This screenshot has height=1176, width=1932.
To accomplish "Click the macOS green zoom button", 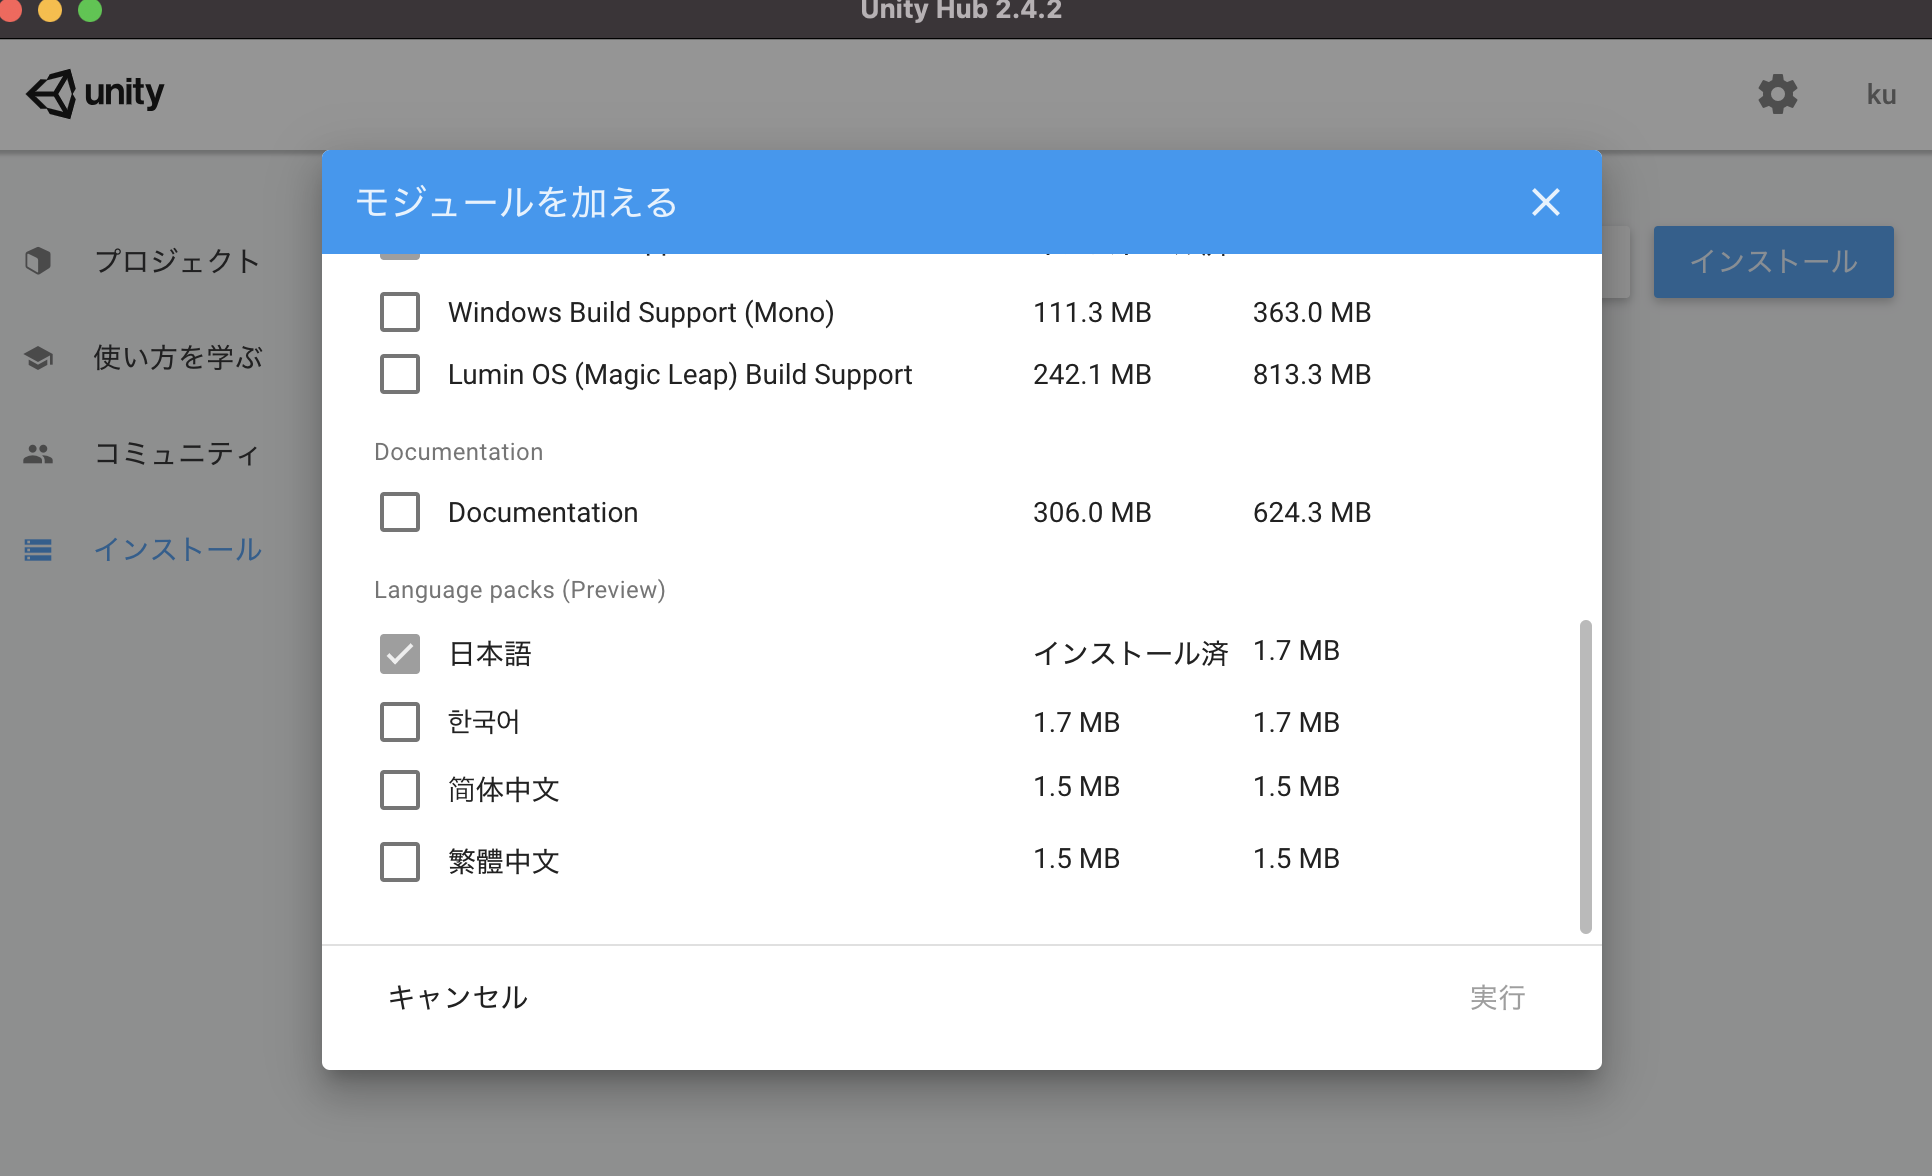I will coord(90,9).
